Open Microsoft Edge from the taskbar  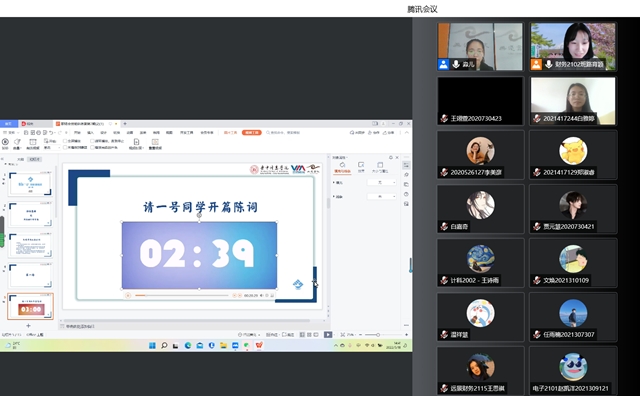[188, 345]
